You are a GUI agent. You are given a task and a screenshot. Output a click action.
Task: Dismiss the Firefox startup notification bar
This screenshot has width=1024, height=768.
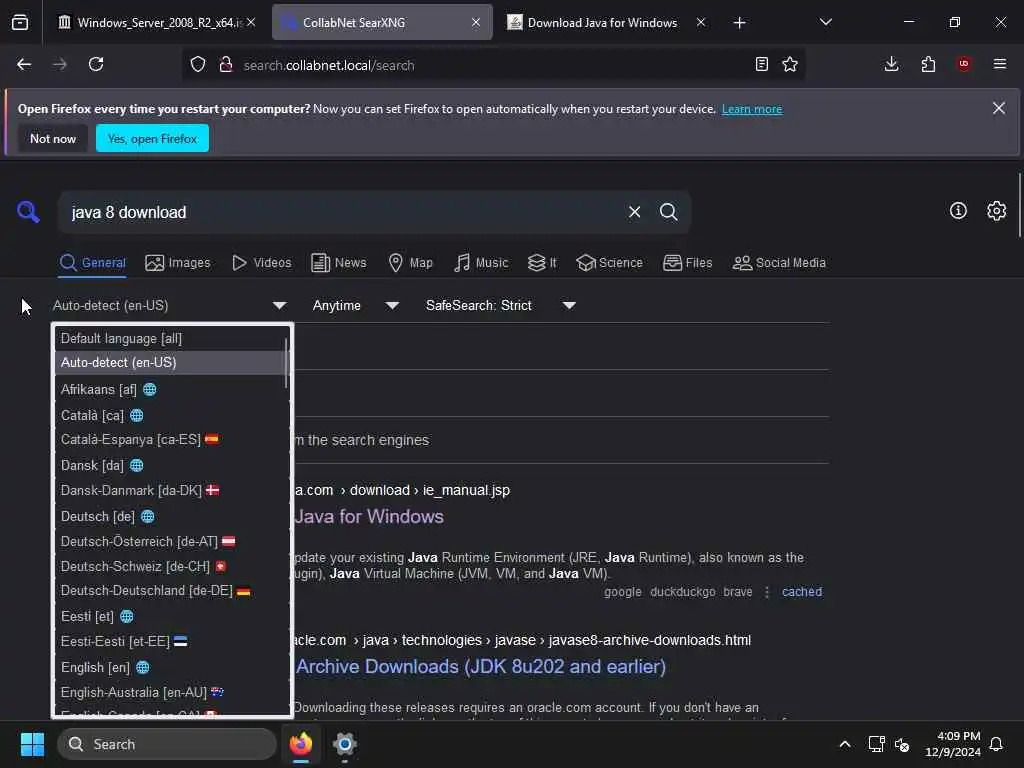pyautogui.click(x=999, y=108)
